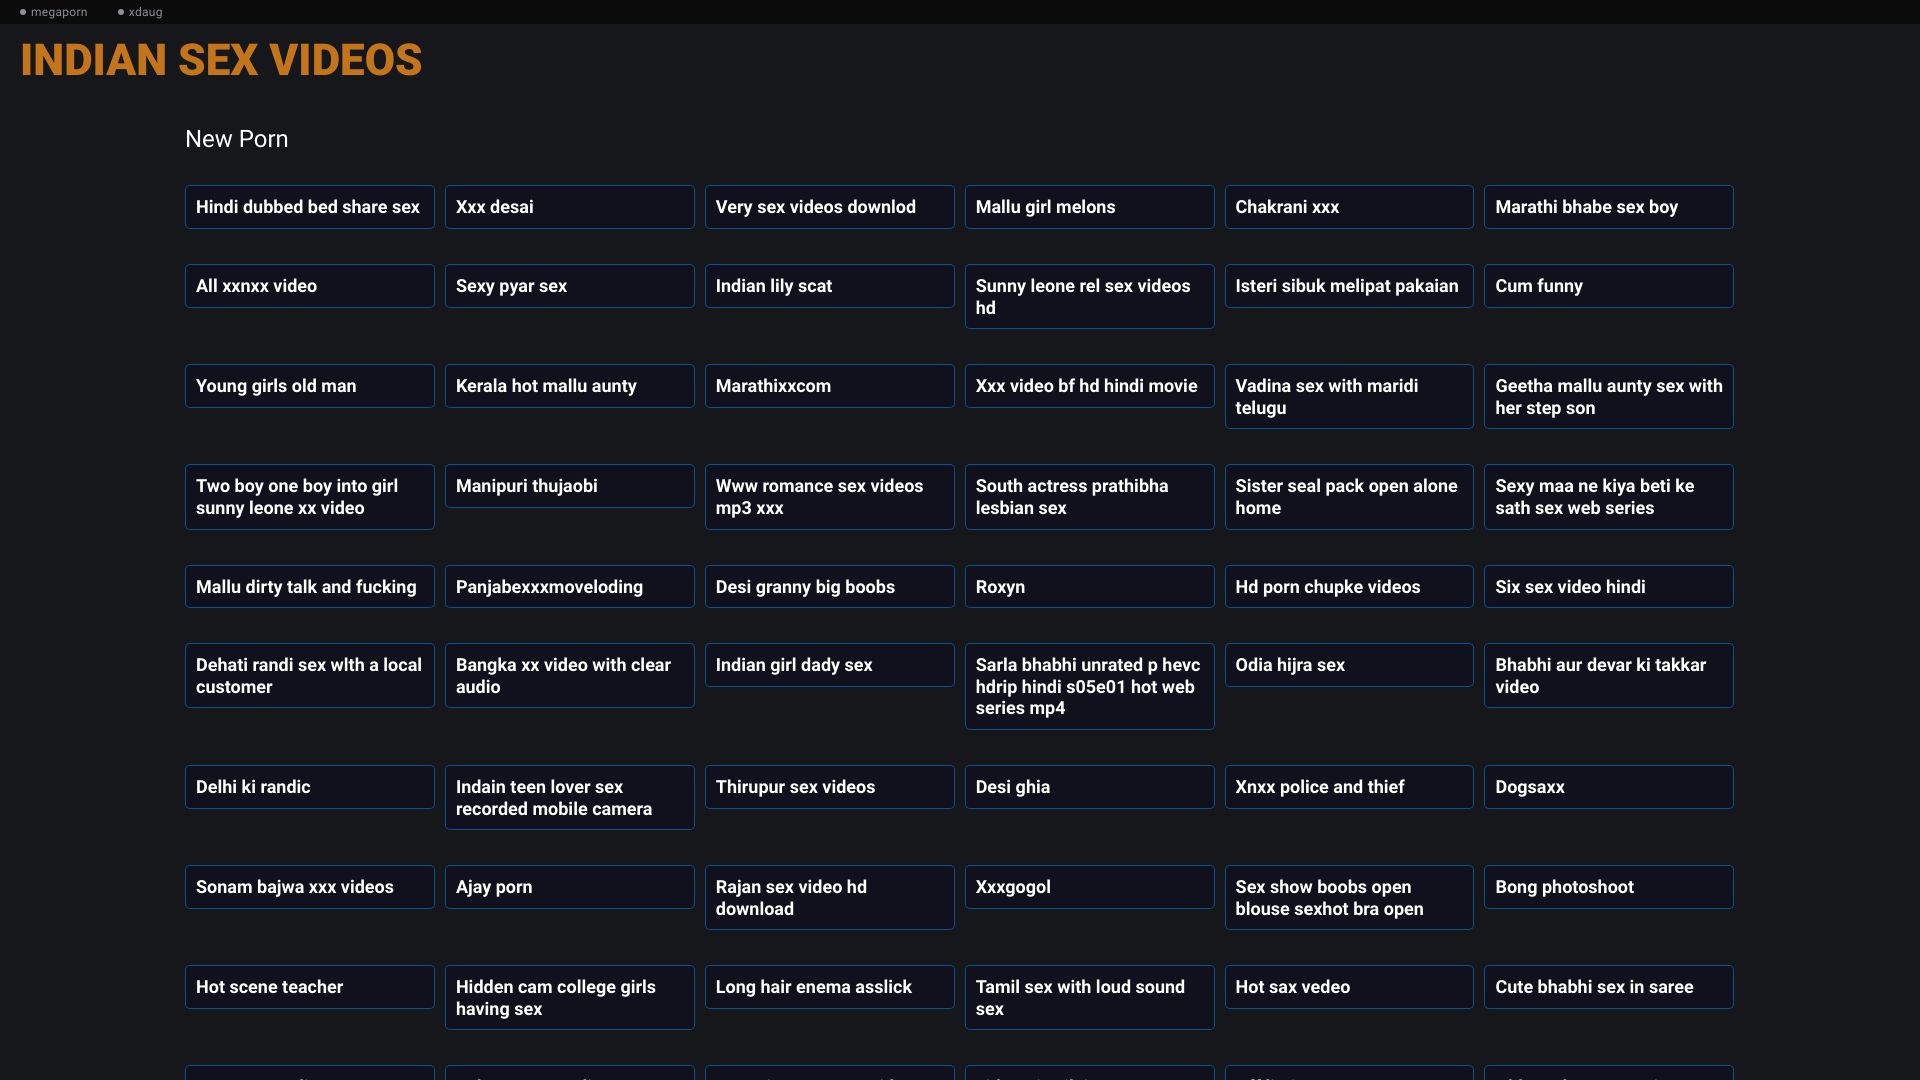Click the Panjabexxxmoveloding tag
1920x1080 pixels.
(x=569, y=587)
